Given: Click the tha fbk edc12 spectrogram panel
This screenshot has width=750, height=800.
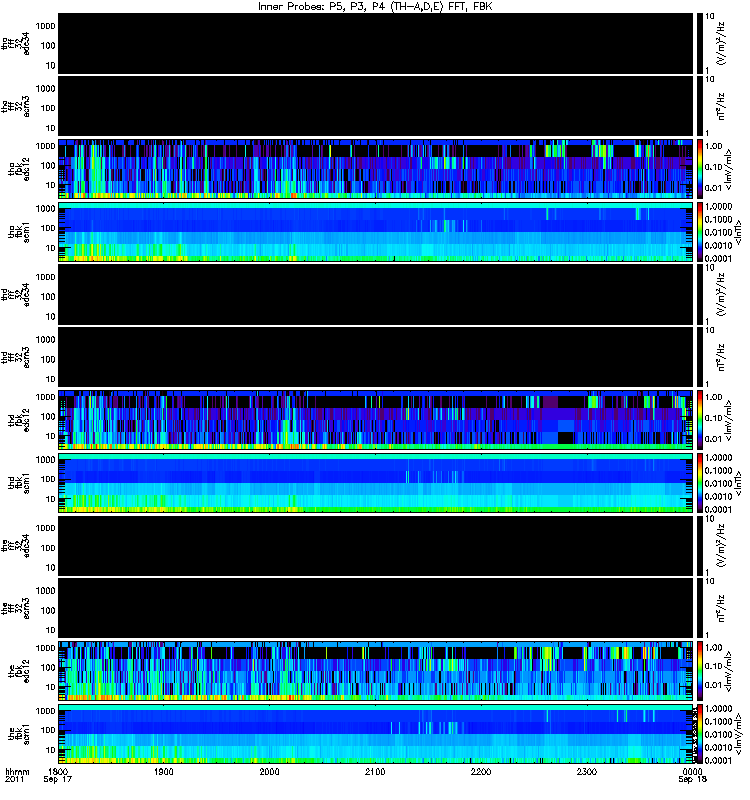Looking at the screenshot, I should 376,169.
